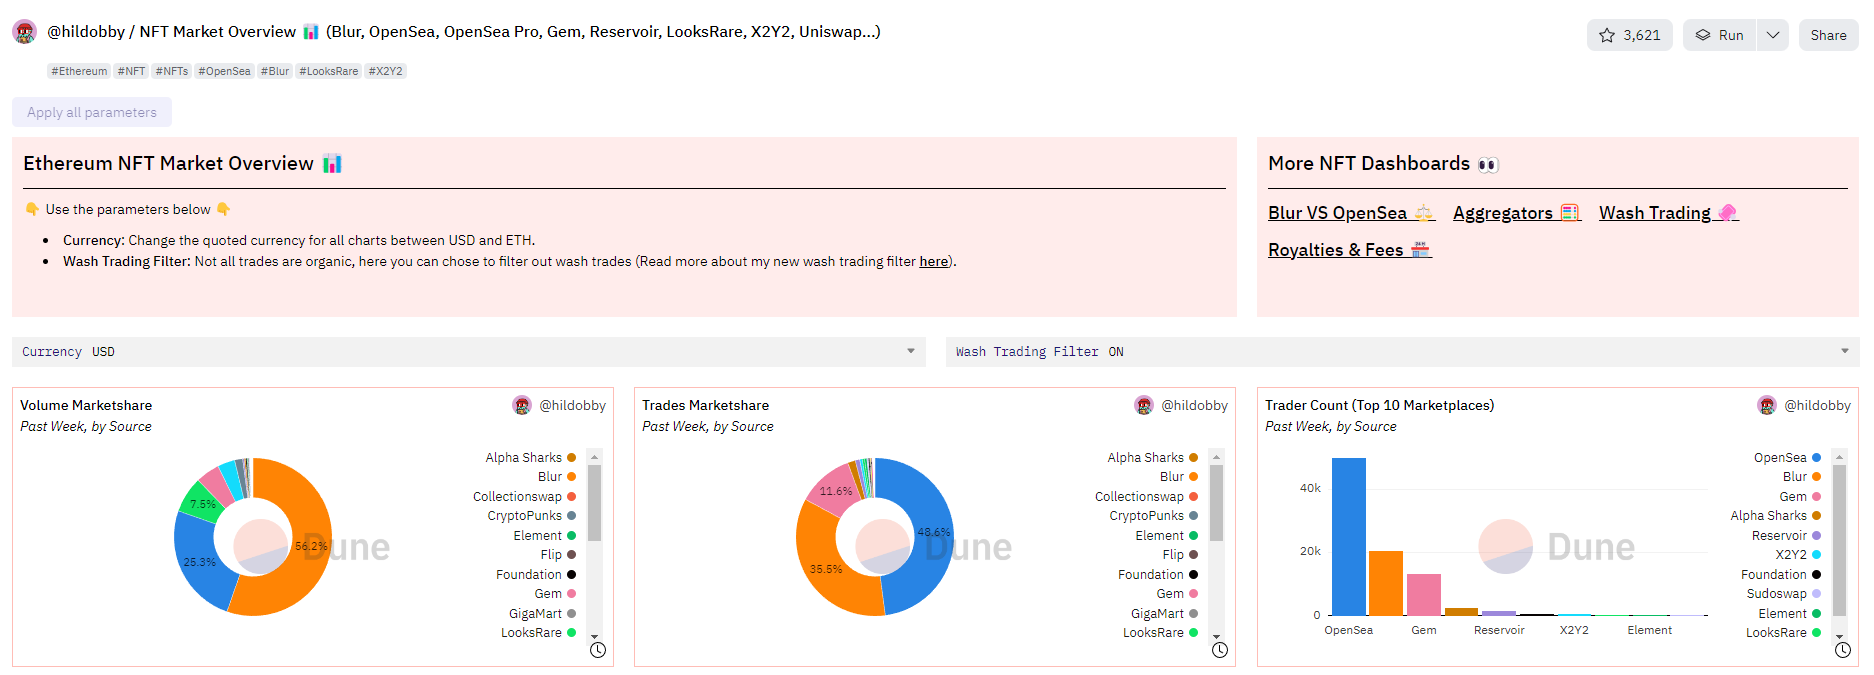The height and width of the screenshot is (675, 1874).
Task: Click the OpenSea bar in Trader Count chart
Action: click(1348, 536)
